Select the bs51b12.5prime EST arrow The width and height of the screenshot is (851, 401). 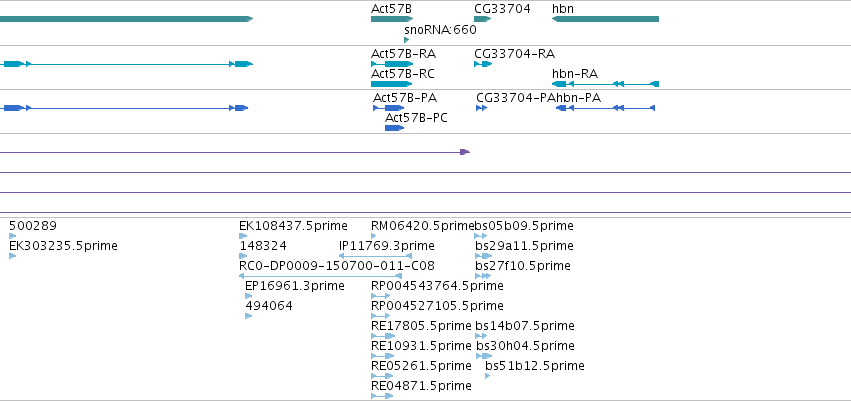487,376
